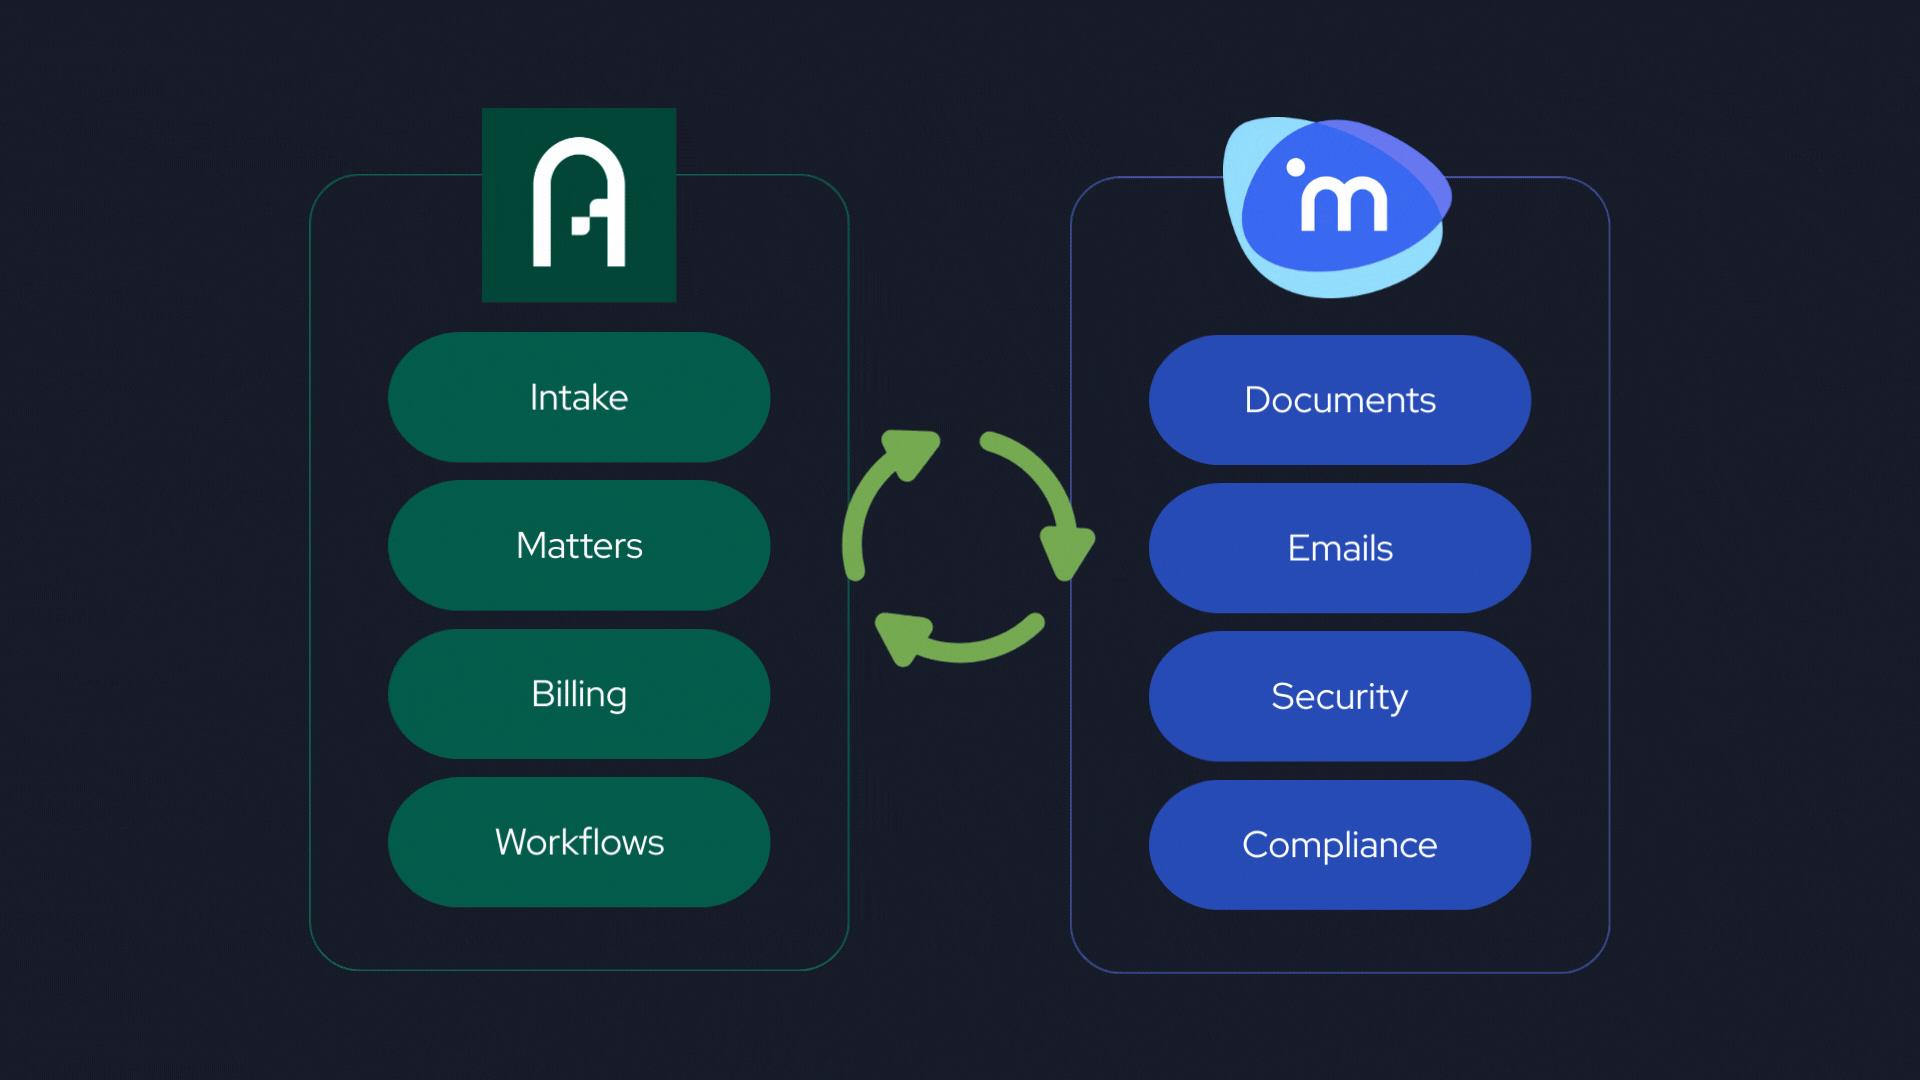
Task: Click the Billing pill
Action: pyautogui.click(x=578, y=694)
